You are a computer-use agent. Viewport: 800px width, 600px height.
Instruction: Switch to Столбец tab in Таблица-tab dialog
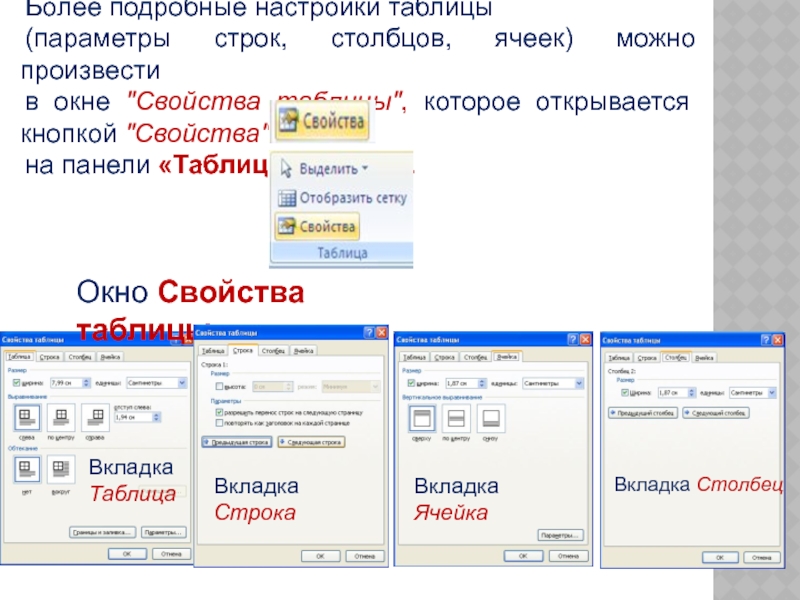(x=80, y=357)
